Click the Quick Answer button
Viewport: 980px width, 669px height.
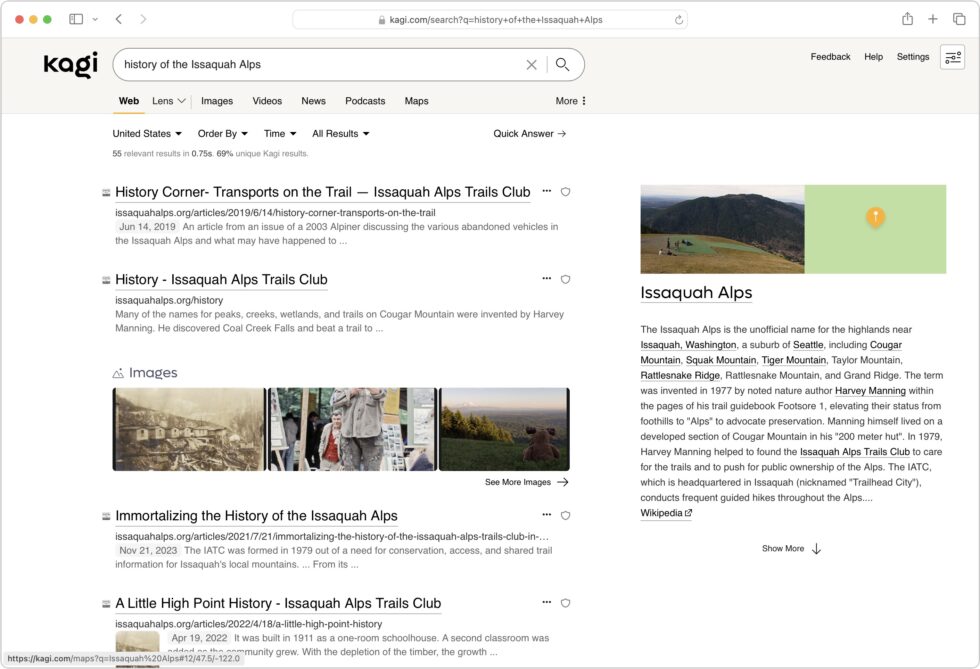530,133
